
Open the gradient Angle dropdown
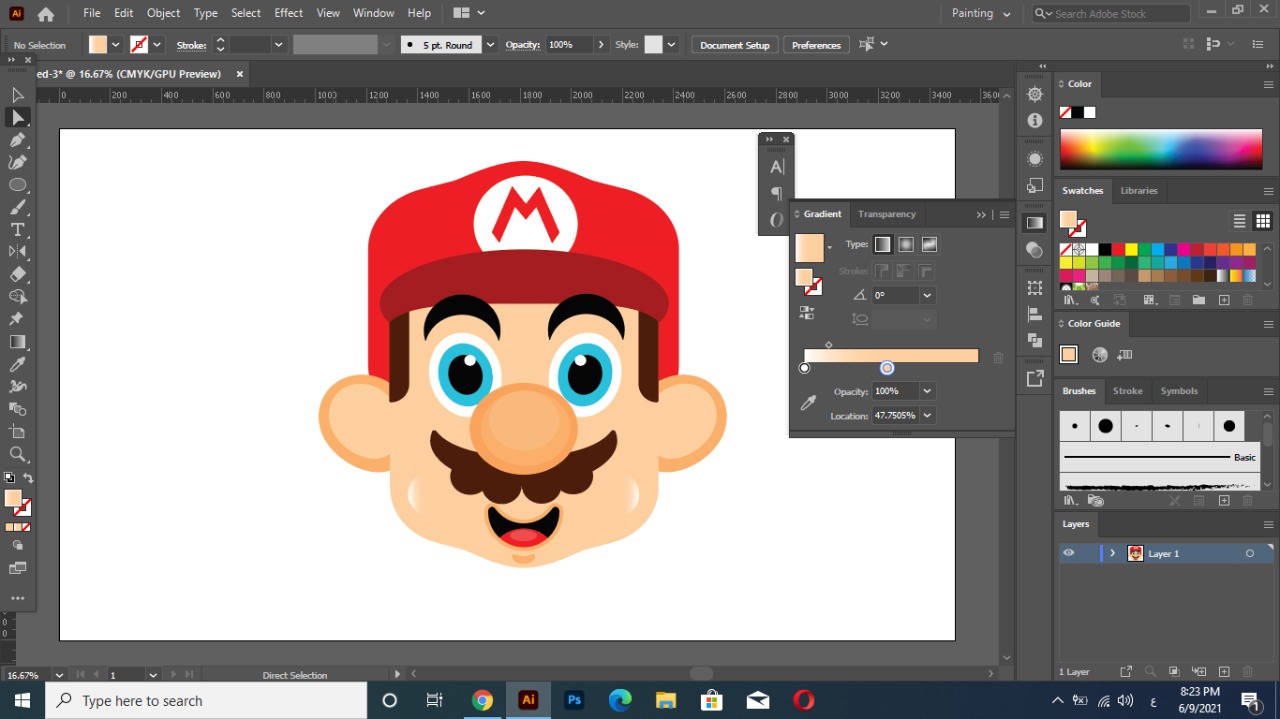927,295
